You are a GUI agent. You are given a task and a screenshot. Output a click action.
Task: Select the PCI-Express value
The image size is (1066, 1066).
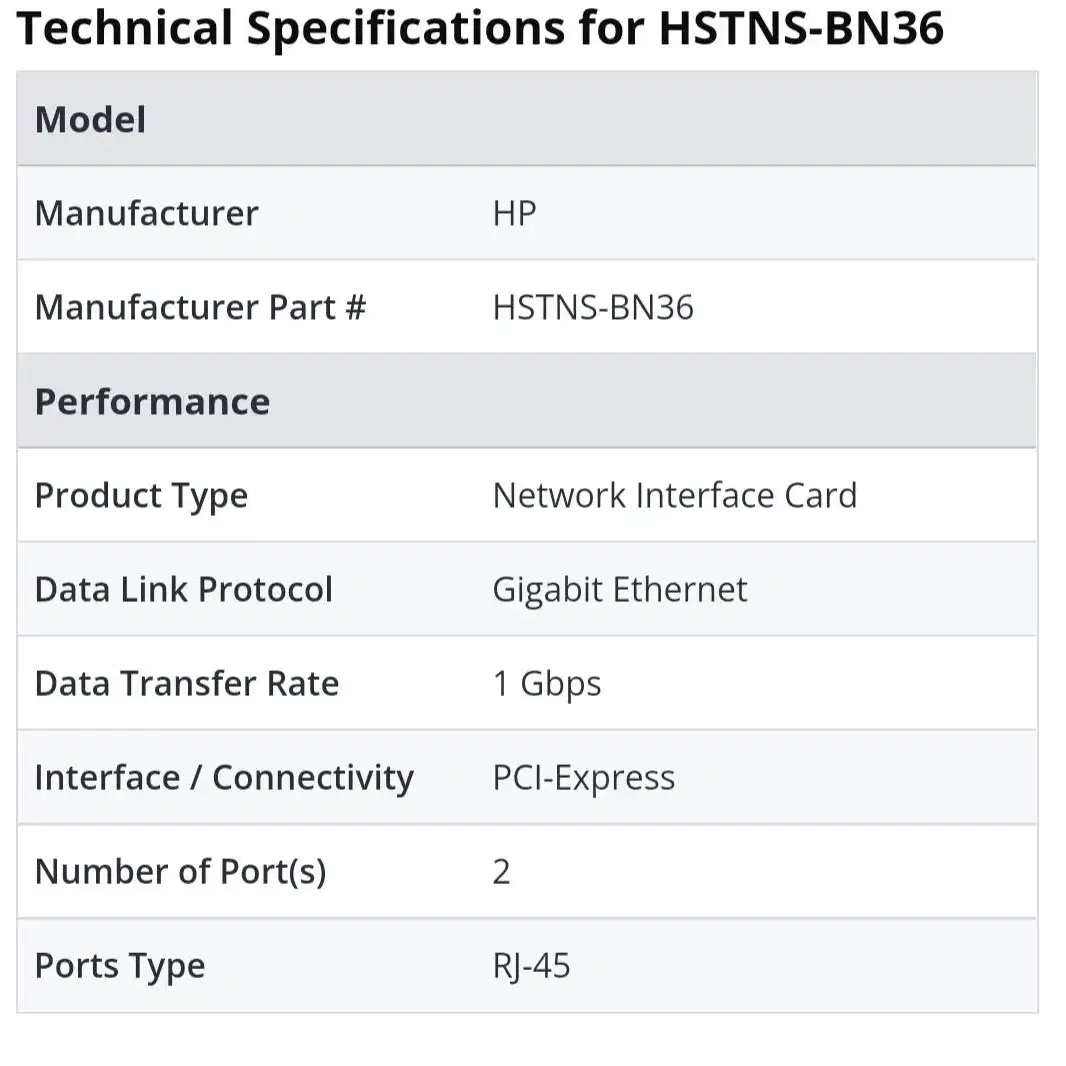[583, 778]
